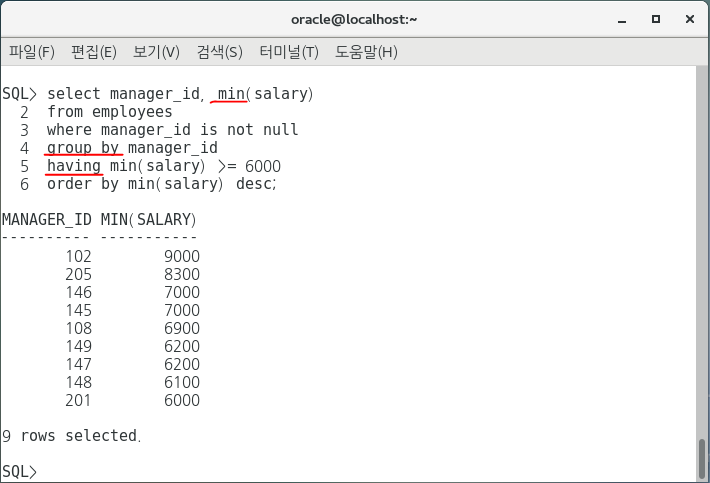Click the 'having' keyword on line 5

pyautogui.click(x=74, y=166)
